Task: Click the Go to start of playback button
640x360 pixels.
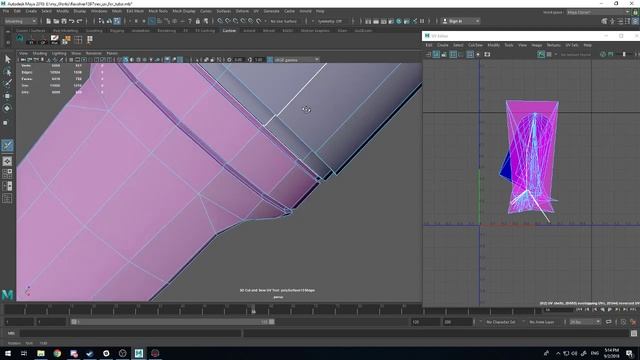Action: coord(580,310)
